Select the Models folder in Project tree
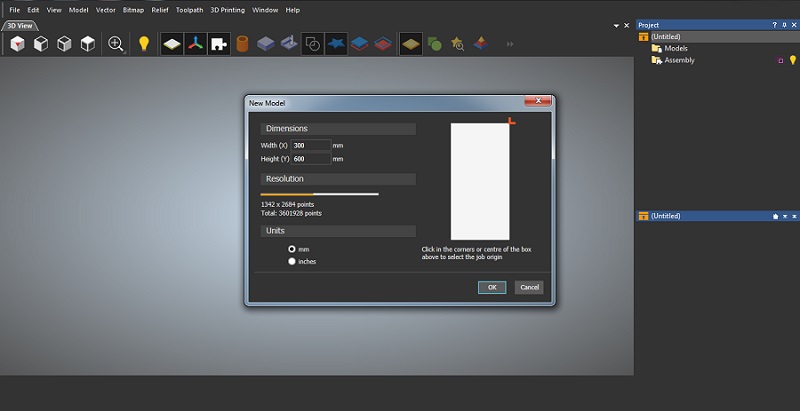Viewport: 800px width, 411px height. (676, 48)
